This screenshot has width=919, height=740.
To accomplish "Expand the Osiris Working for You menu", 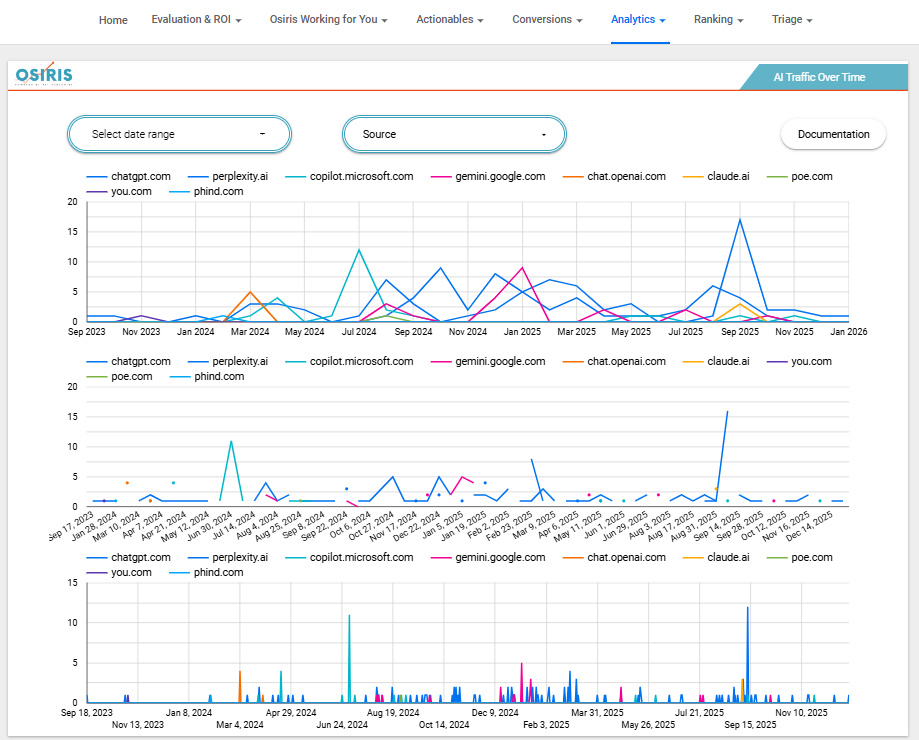I will [328, 20].
